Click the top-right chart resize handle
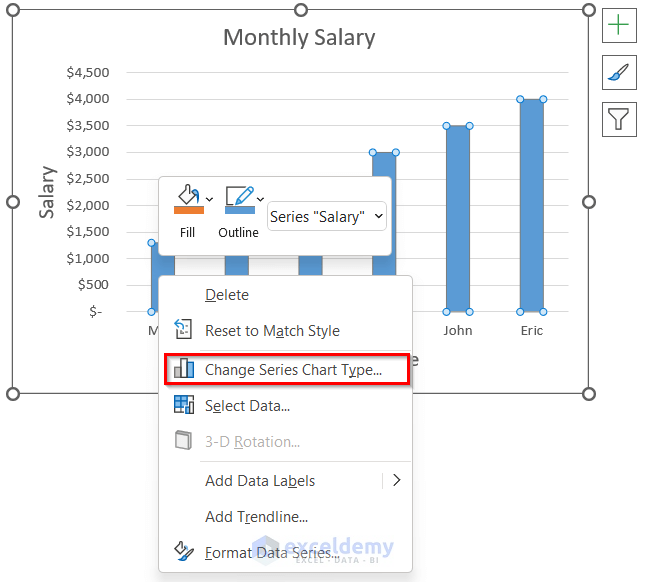Screen dimensions: 646x582 [589, 10]
